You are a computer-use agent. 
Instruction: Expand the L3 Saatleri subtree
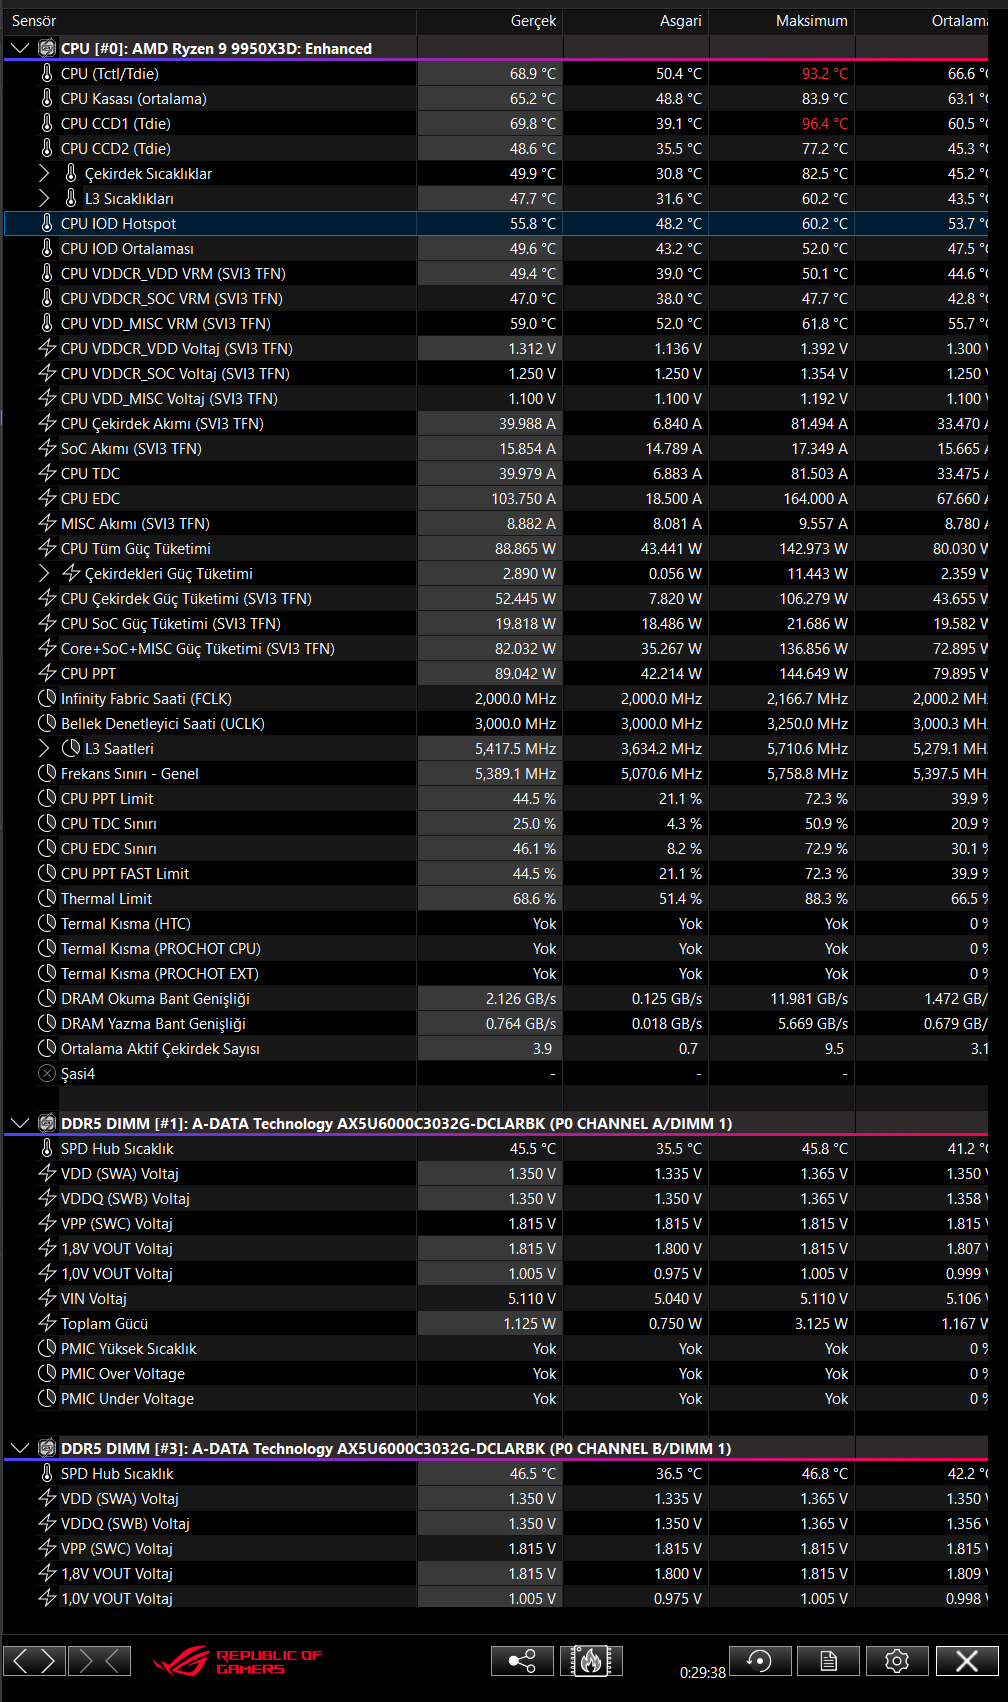coord(44,748)
